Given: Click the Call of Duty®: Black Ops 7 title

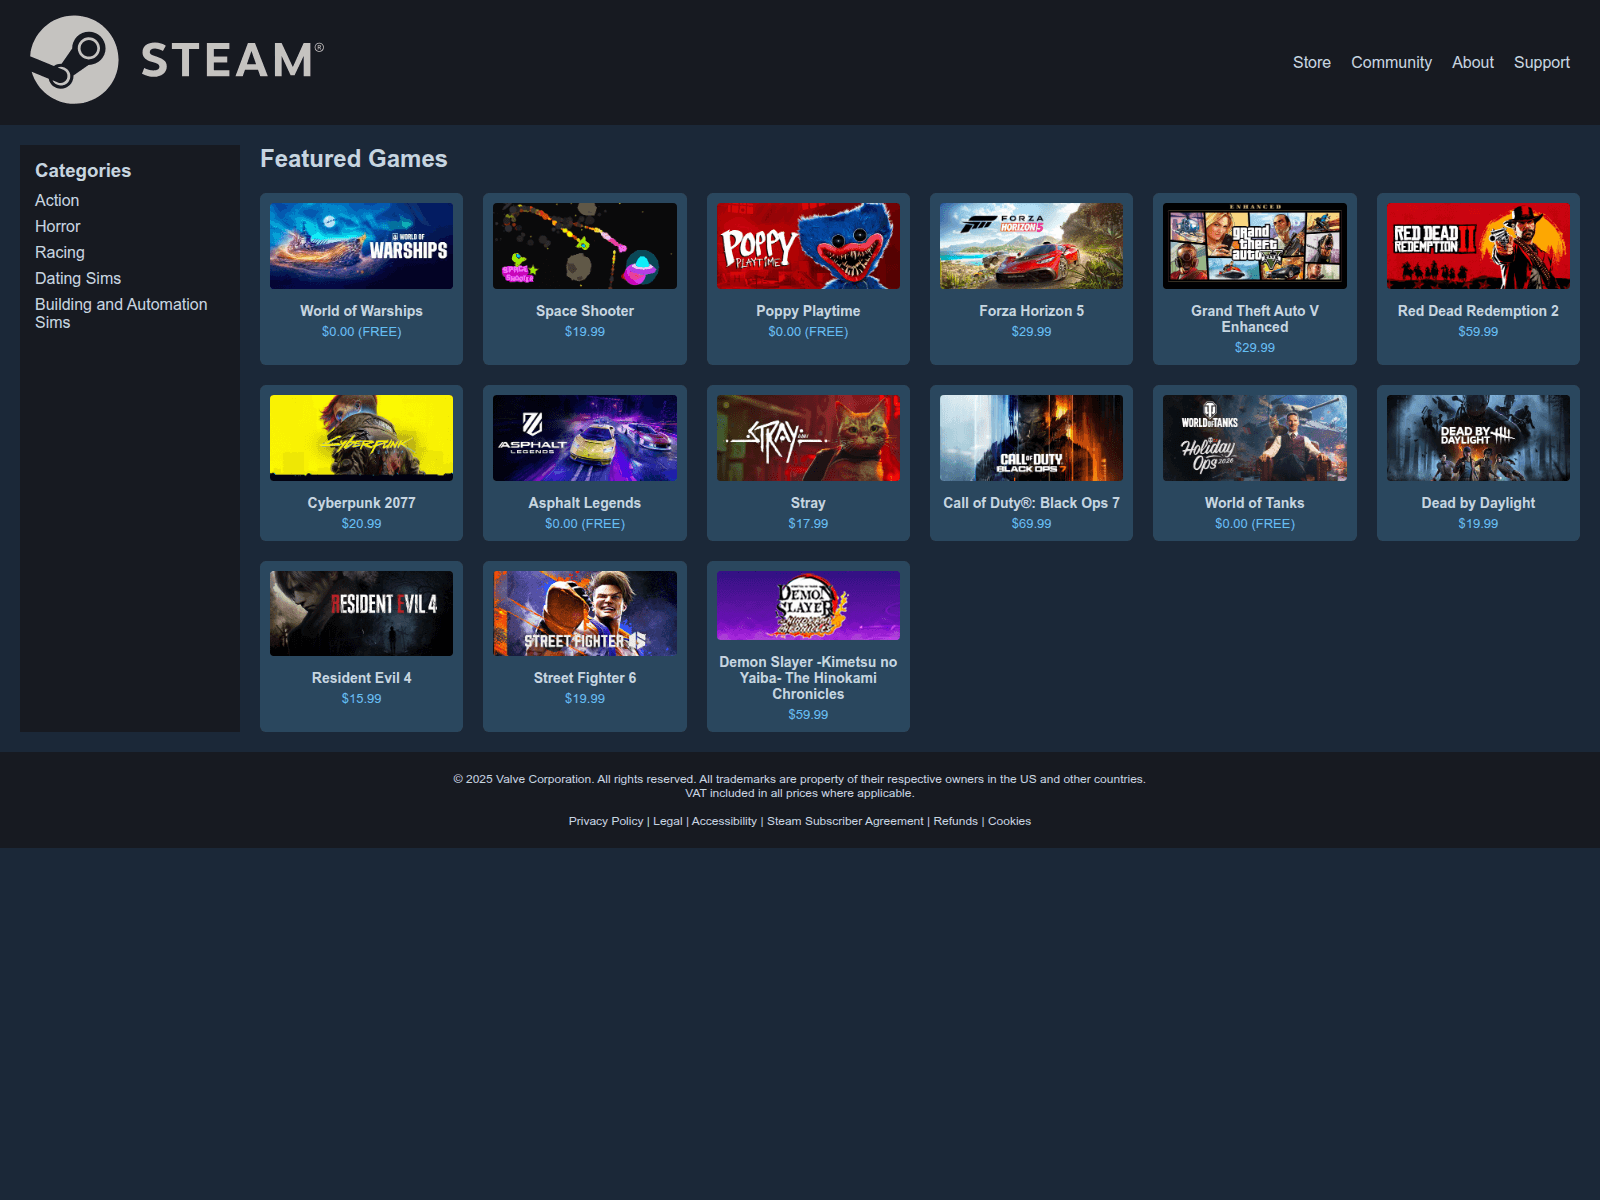Looking at the screenshot, I should point(1031,503).
